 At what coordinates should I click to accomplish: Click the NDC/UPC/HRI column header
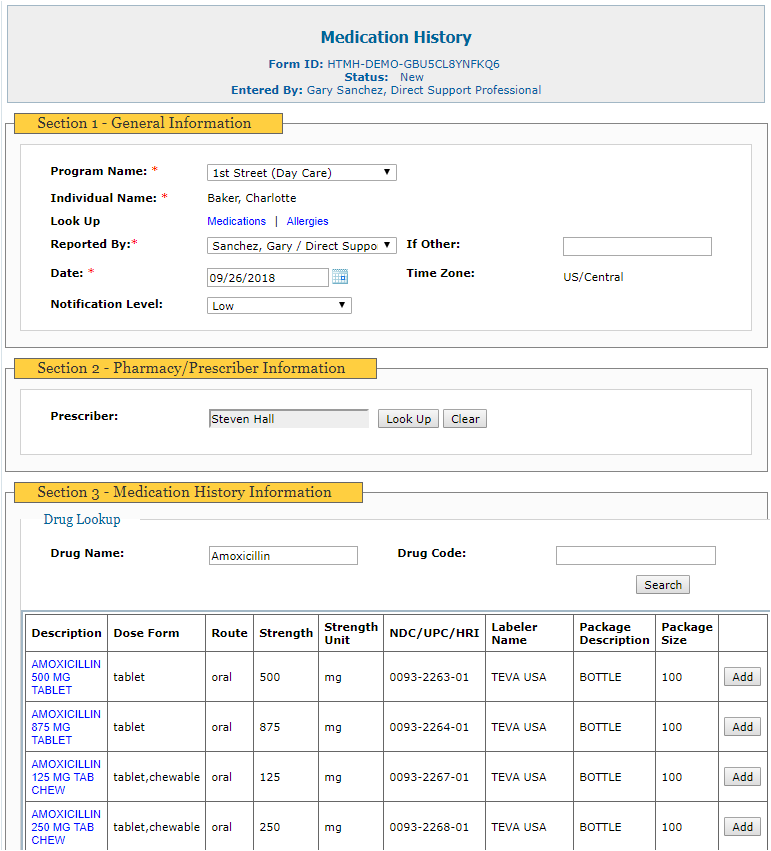(434, 633)
